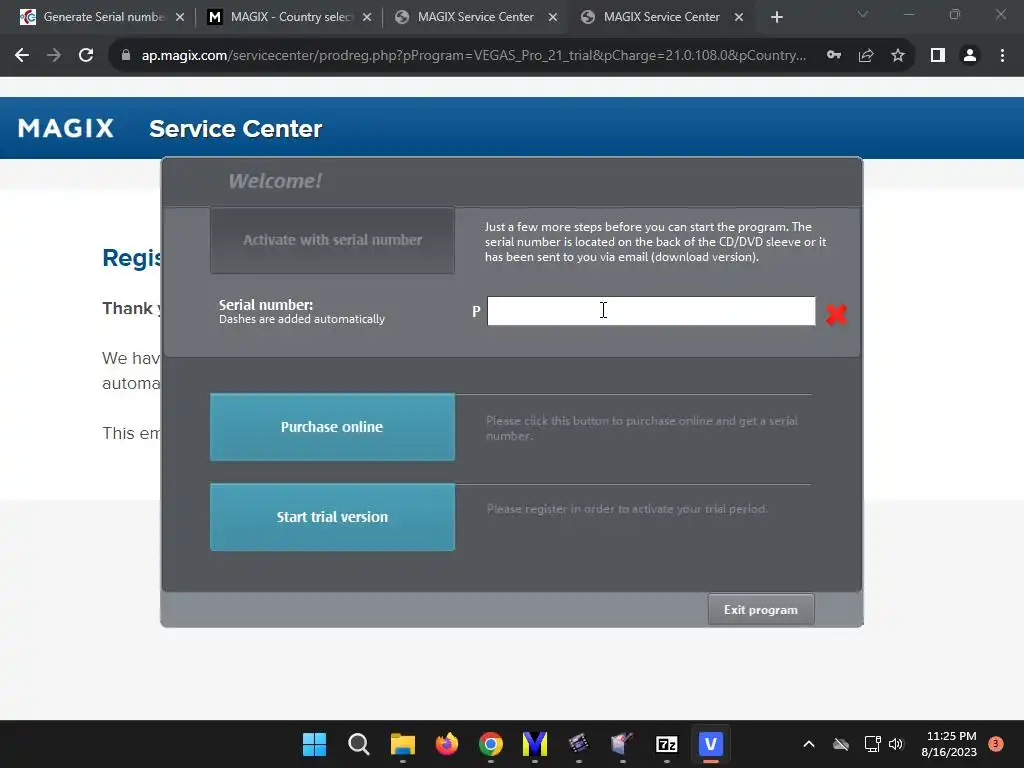The image size is (1024, 768).
Task: Click the MAGIX logo
Action: (x=66, y=128)
